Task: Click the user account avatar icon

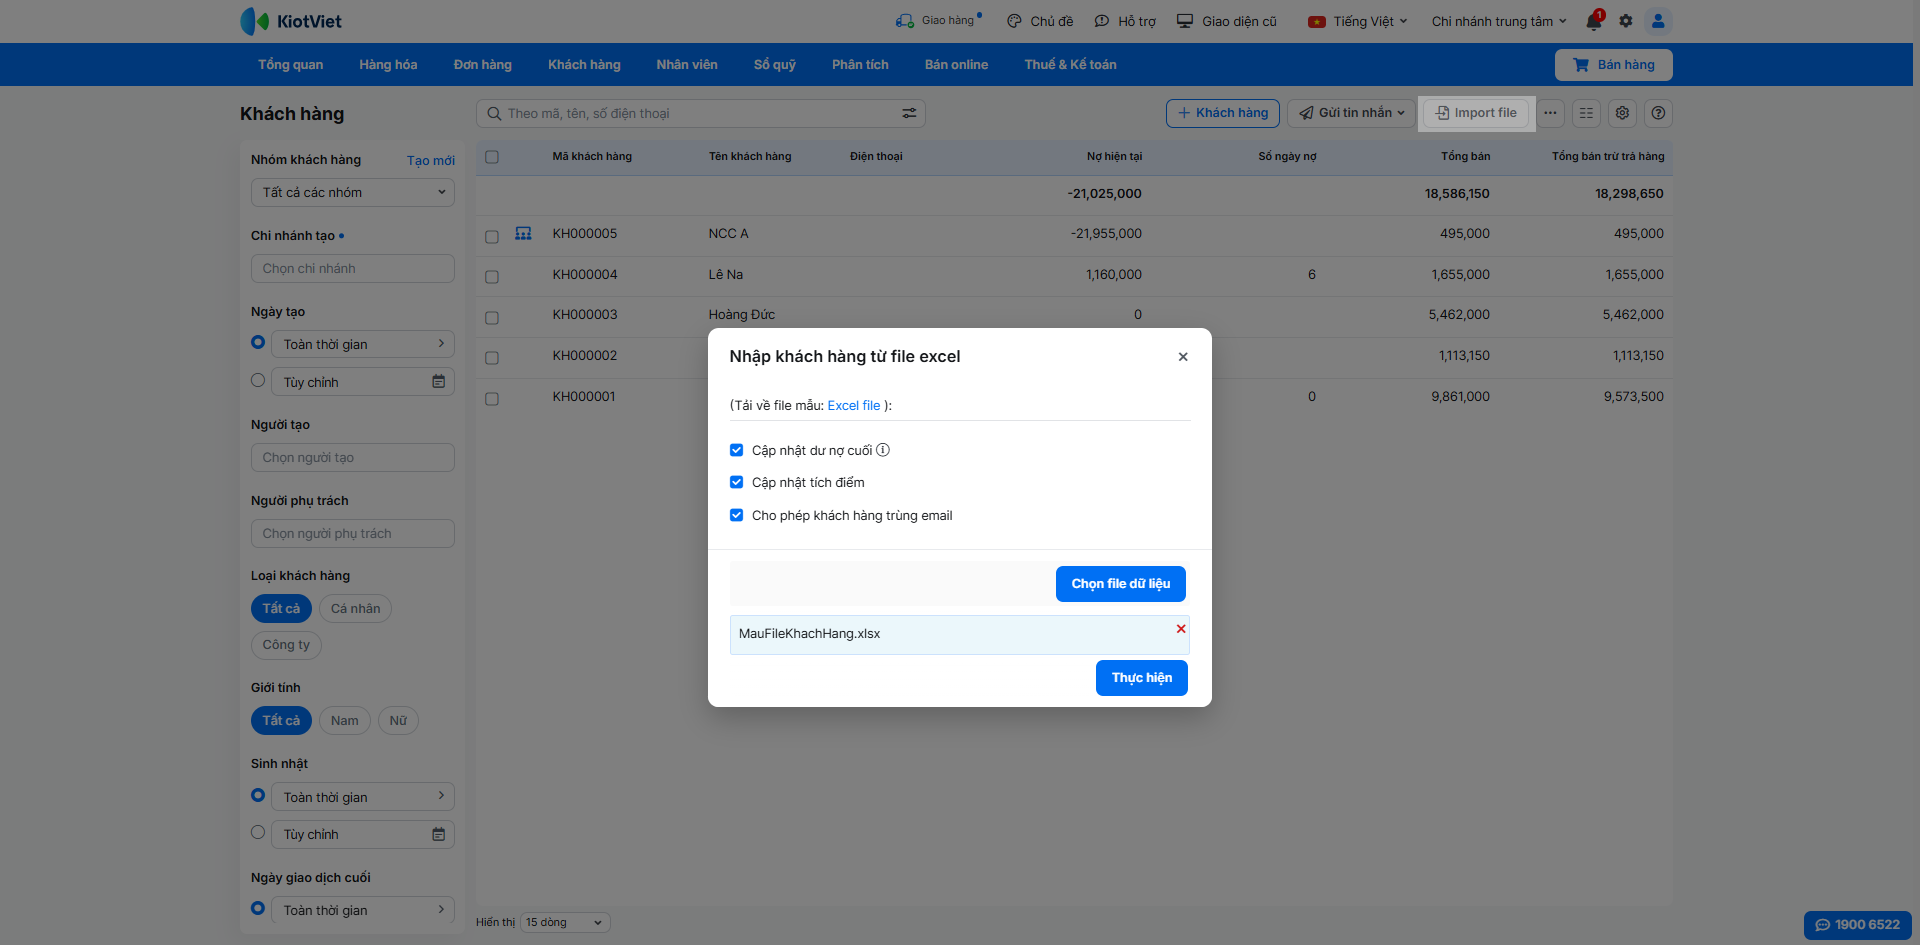Action: [1658, 21]
